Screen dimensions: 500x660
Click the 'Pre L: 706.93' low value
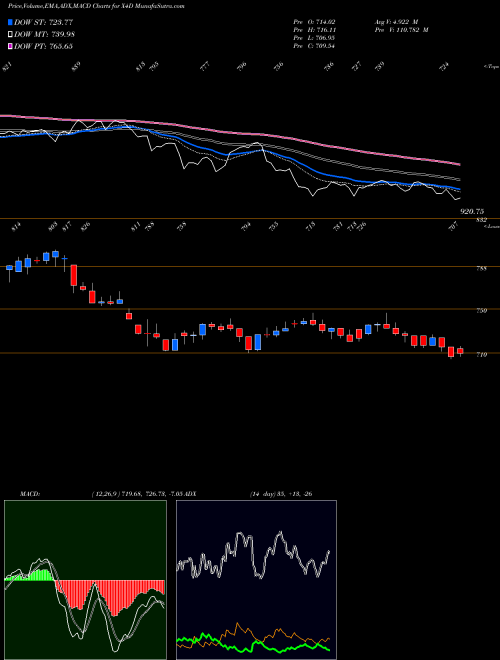tap(314, 38)
